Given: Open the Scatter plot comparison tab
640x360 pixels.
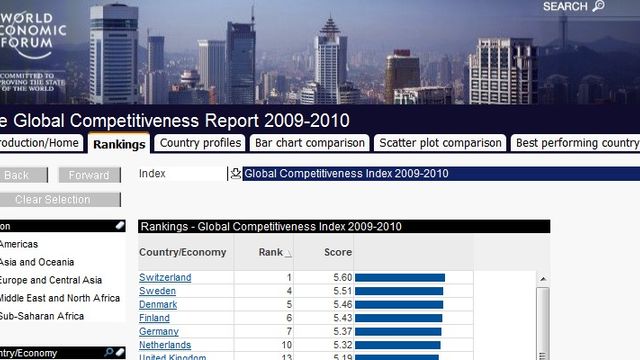Looking at the screenshot, I should 440,143.
